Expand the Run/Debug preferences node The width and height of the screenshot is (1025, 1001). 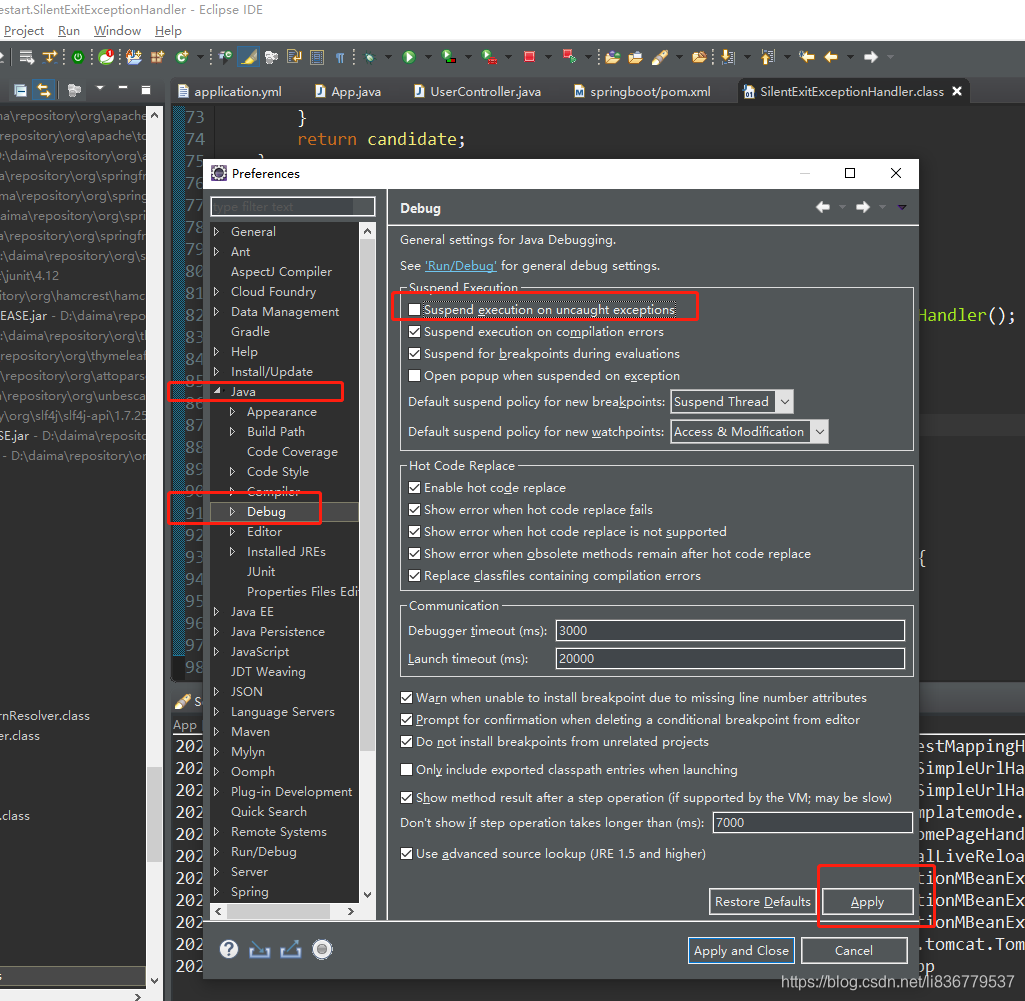pos(217,852)
